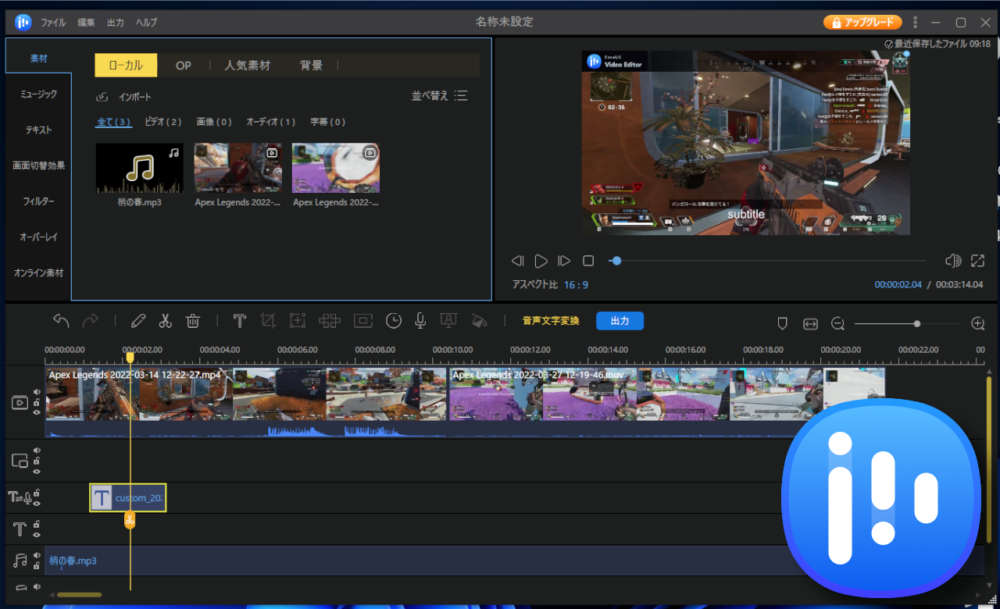Select the Cut tool in the timeline toolbar
1000x609 pixels.
pos(165,321)
